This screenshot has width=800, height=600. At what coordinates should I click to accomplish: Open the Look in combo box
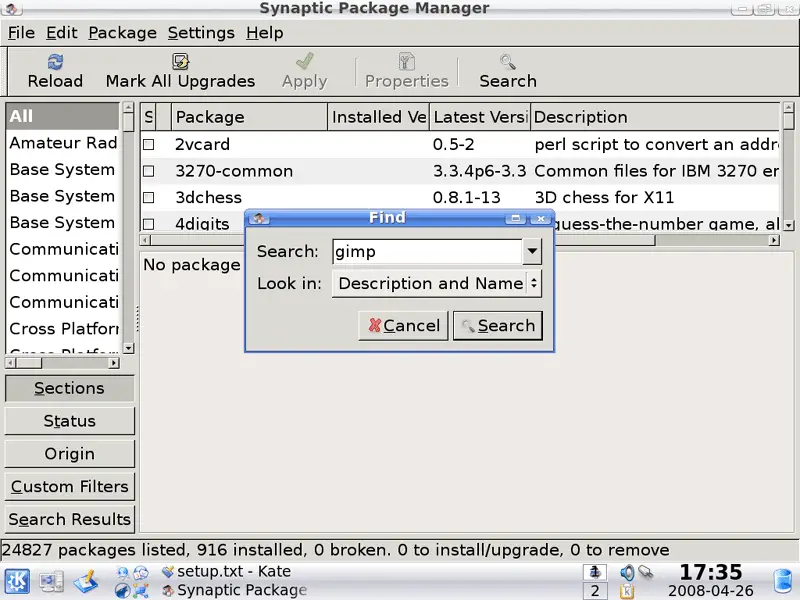pos(437,284)
